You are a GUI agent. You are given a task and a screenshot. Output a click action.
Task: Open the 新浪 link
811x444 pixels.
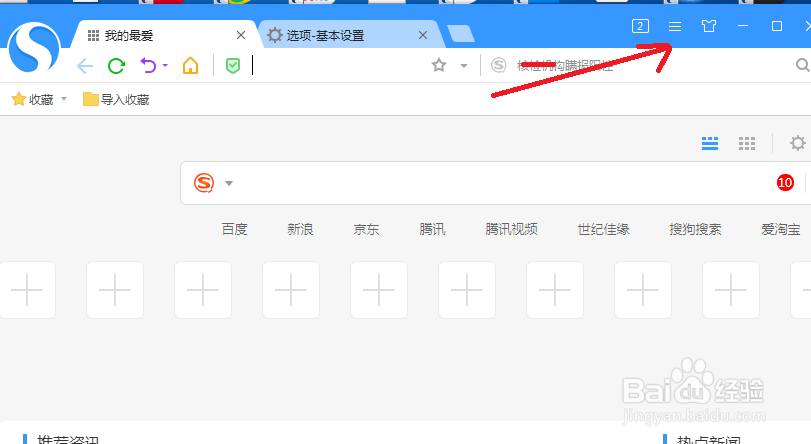click(x=301, y=229)
